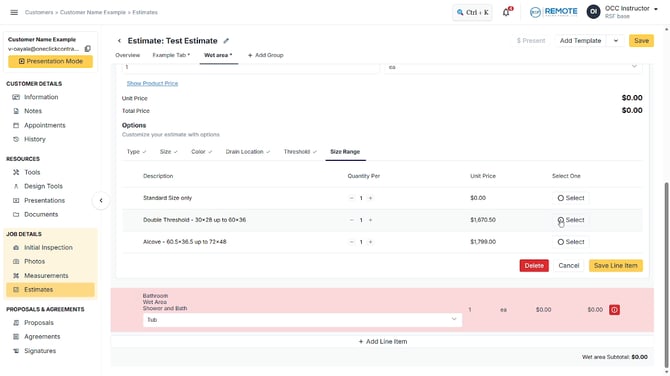Switch to the Drain Location tab

pyautogui.click(x=247, y=152)
